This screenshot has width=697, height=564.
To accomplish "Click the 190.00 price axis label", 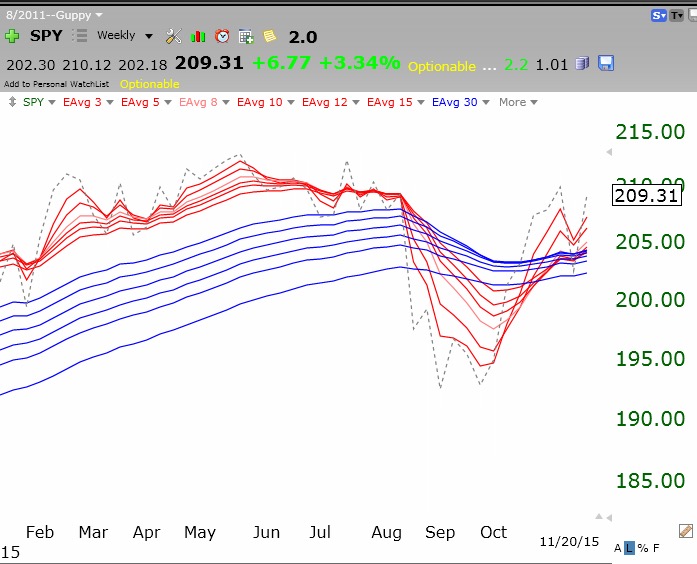I will pos(650,419).
